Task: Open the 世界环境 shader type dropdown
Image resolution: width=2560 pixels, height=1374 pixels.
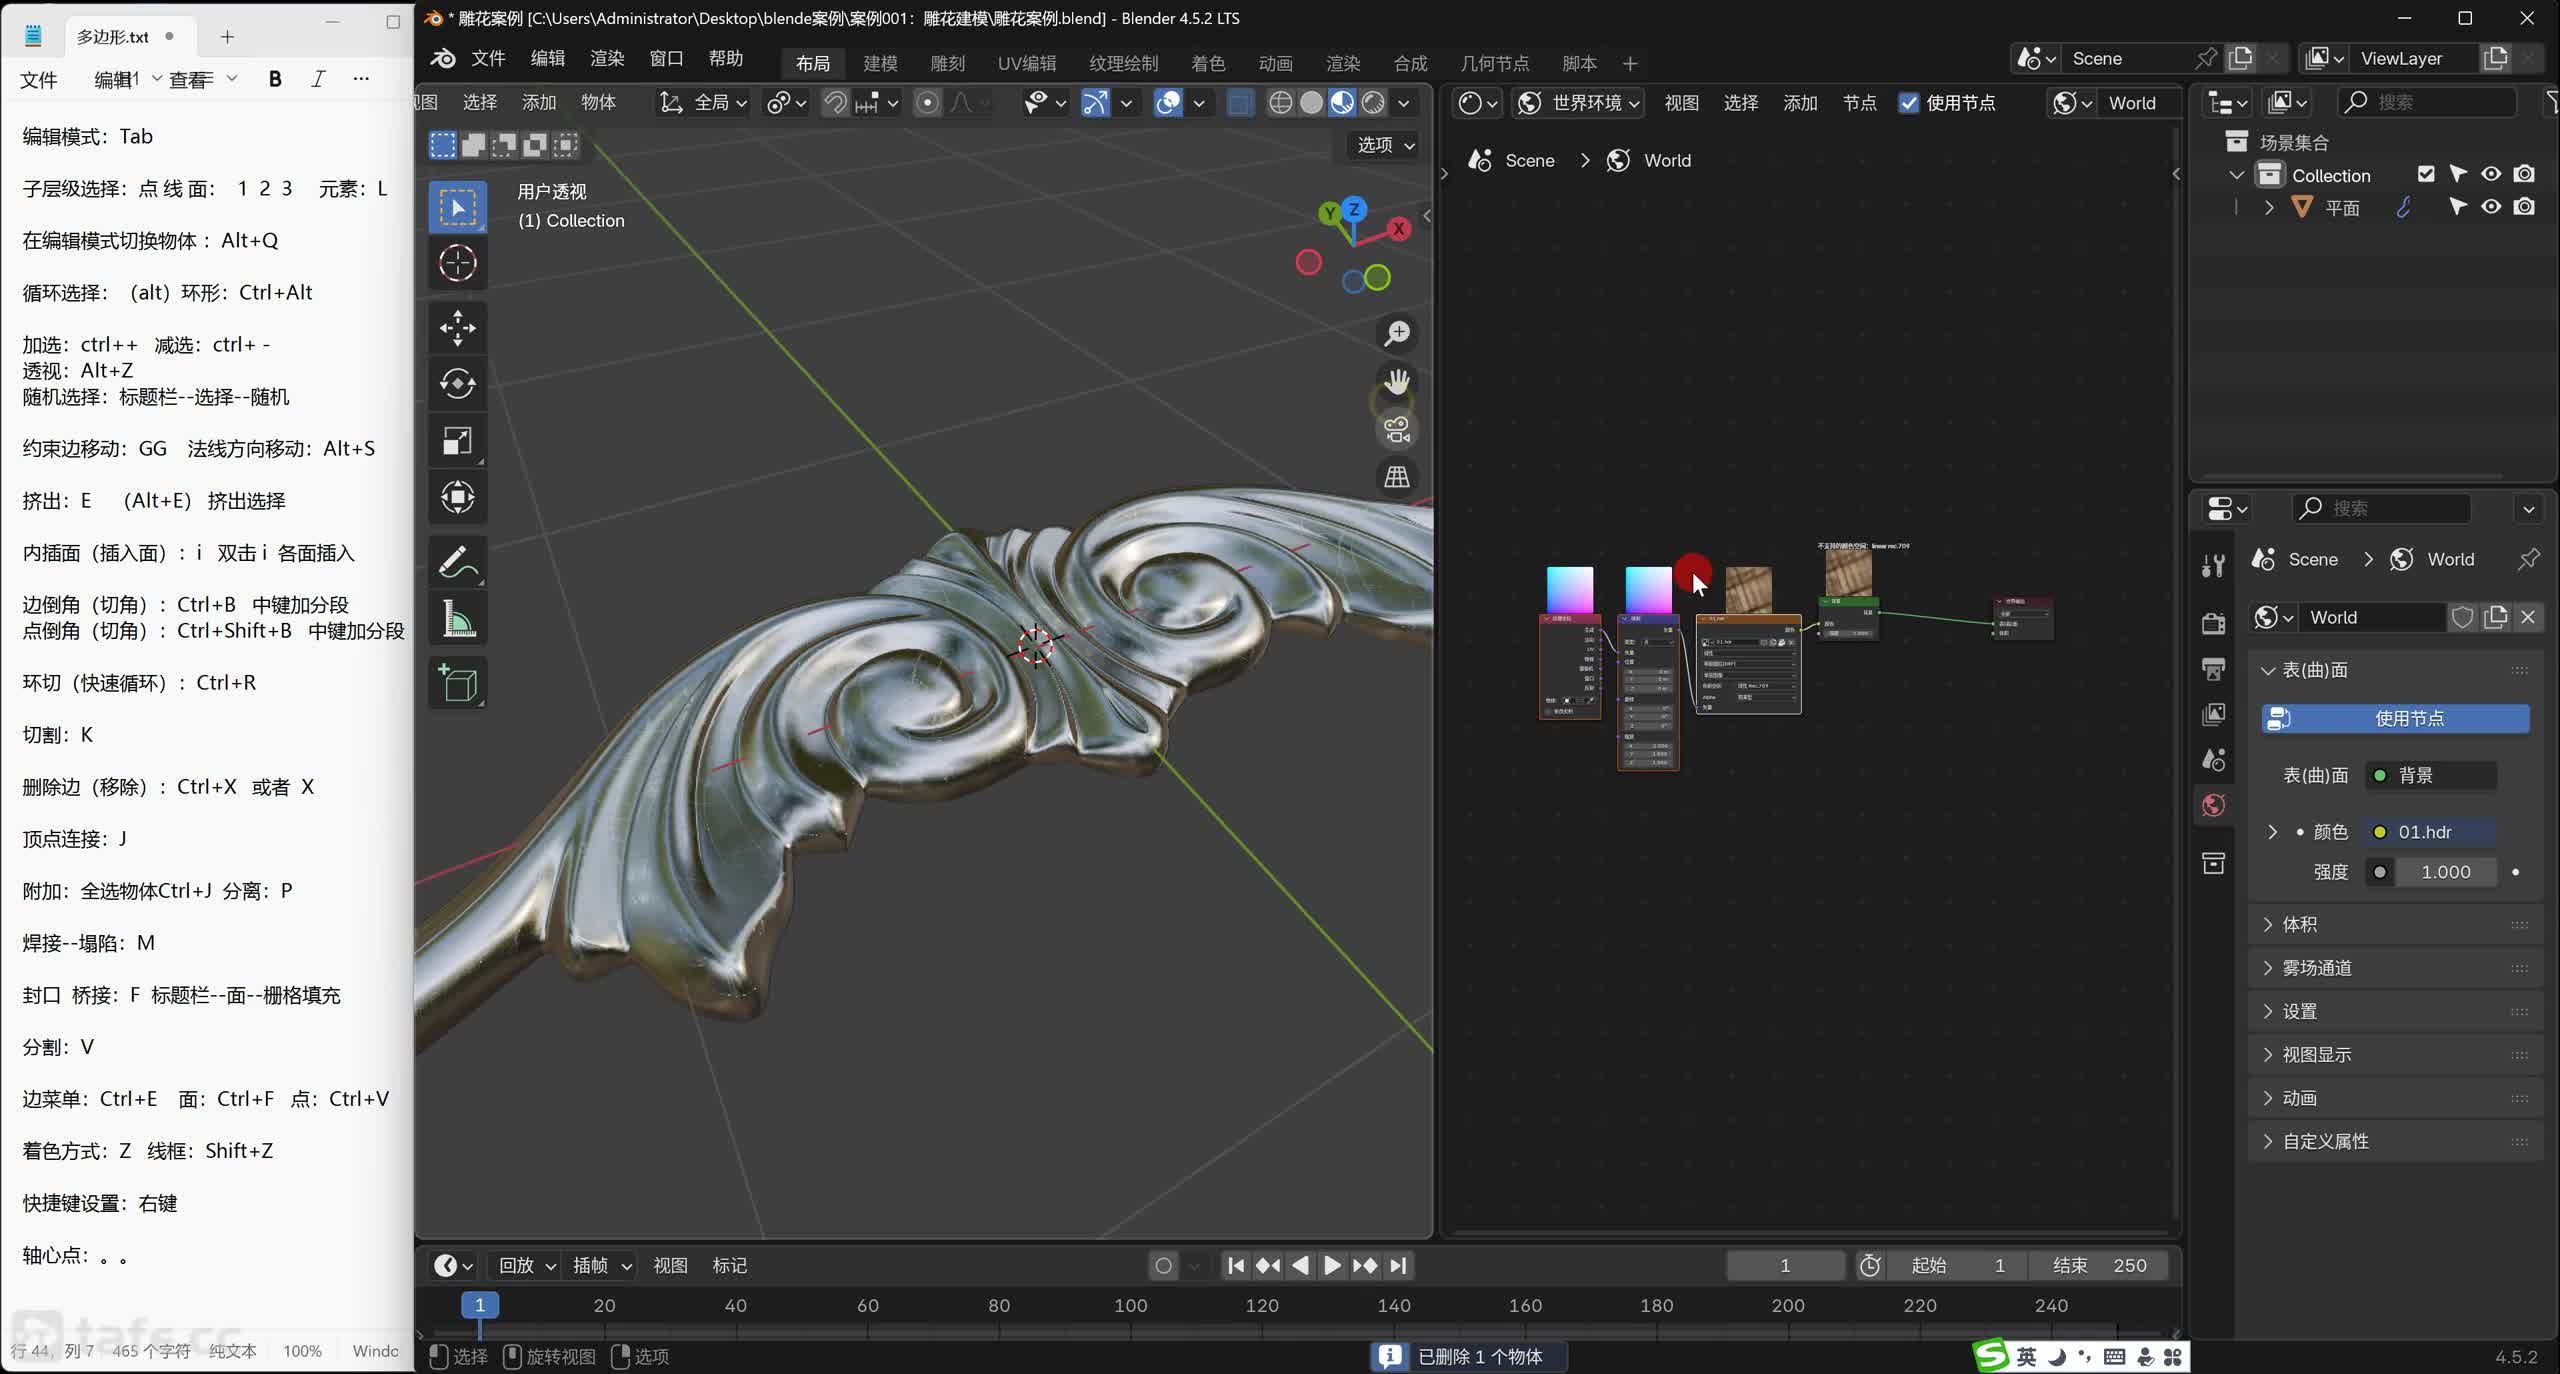Action: 1580,103
